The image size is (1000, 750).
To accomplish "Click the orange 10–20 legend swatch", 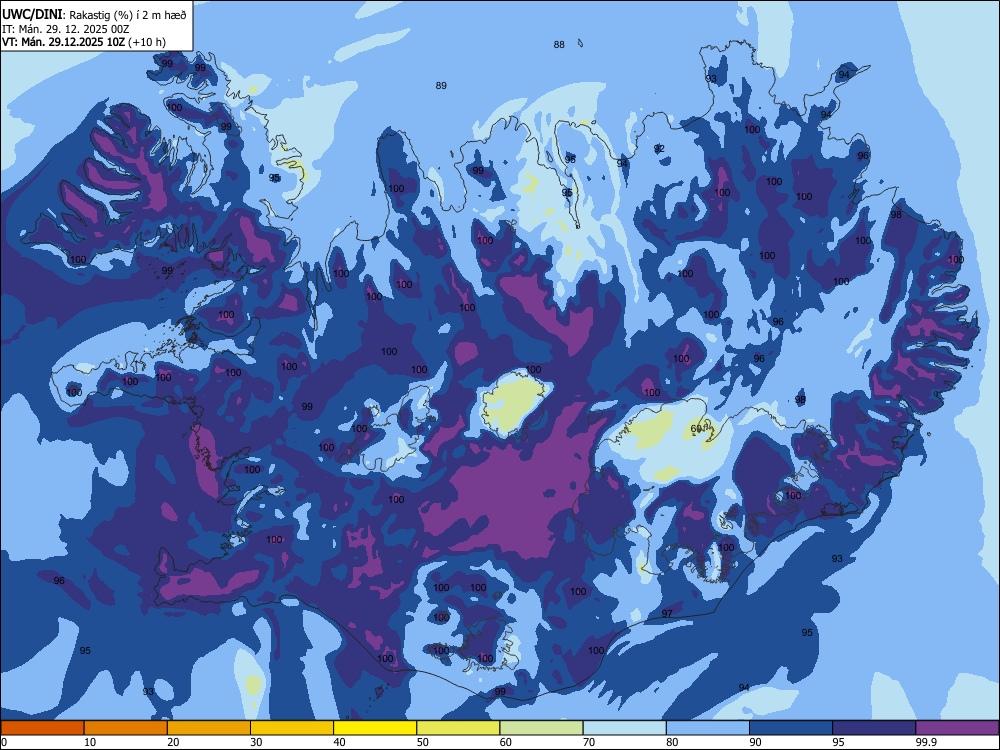I will (126, 728).
